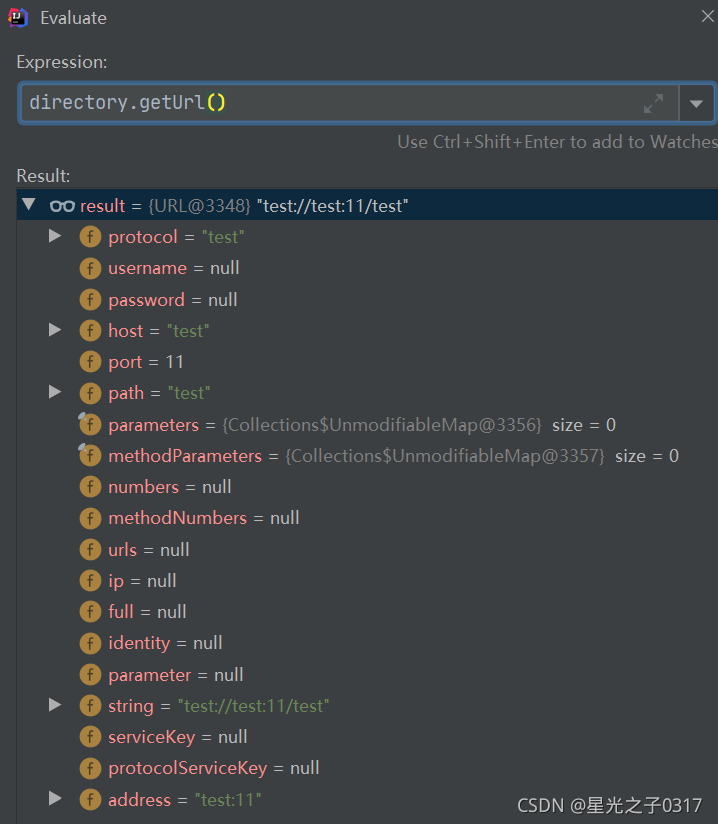The image size is (718, 824).
Task: Click the field icon next to protocolServiceKey
Action: click(x=90, y=768)
